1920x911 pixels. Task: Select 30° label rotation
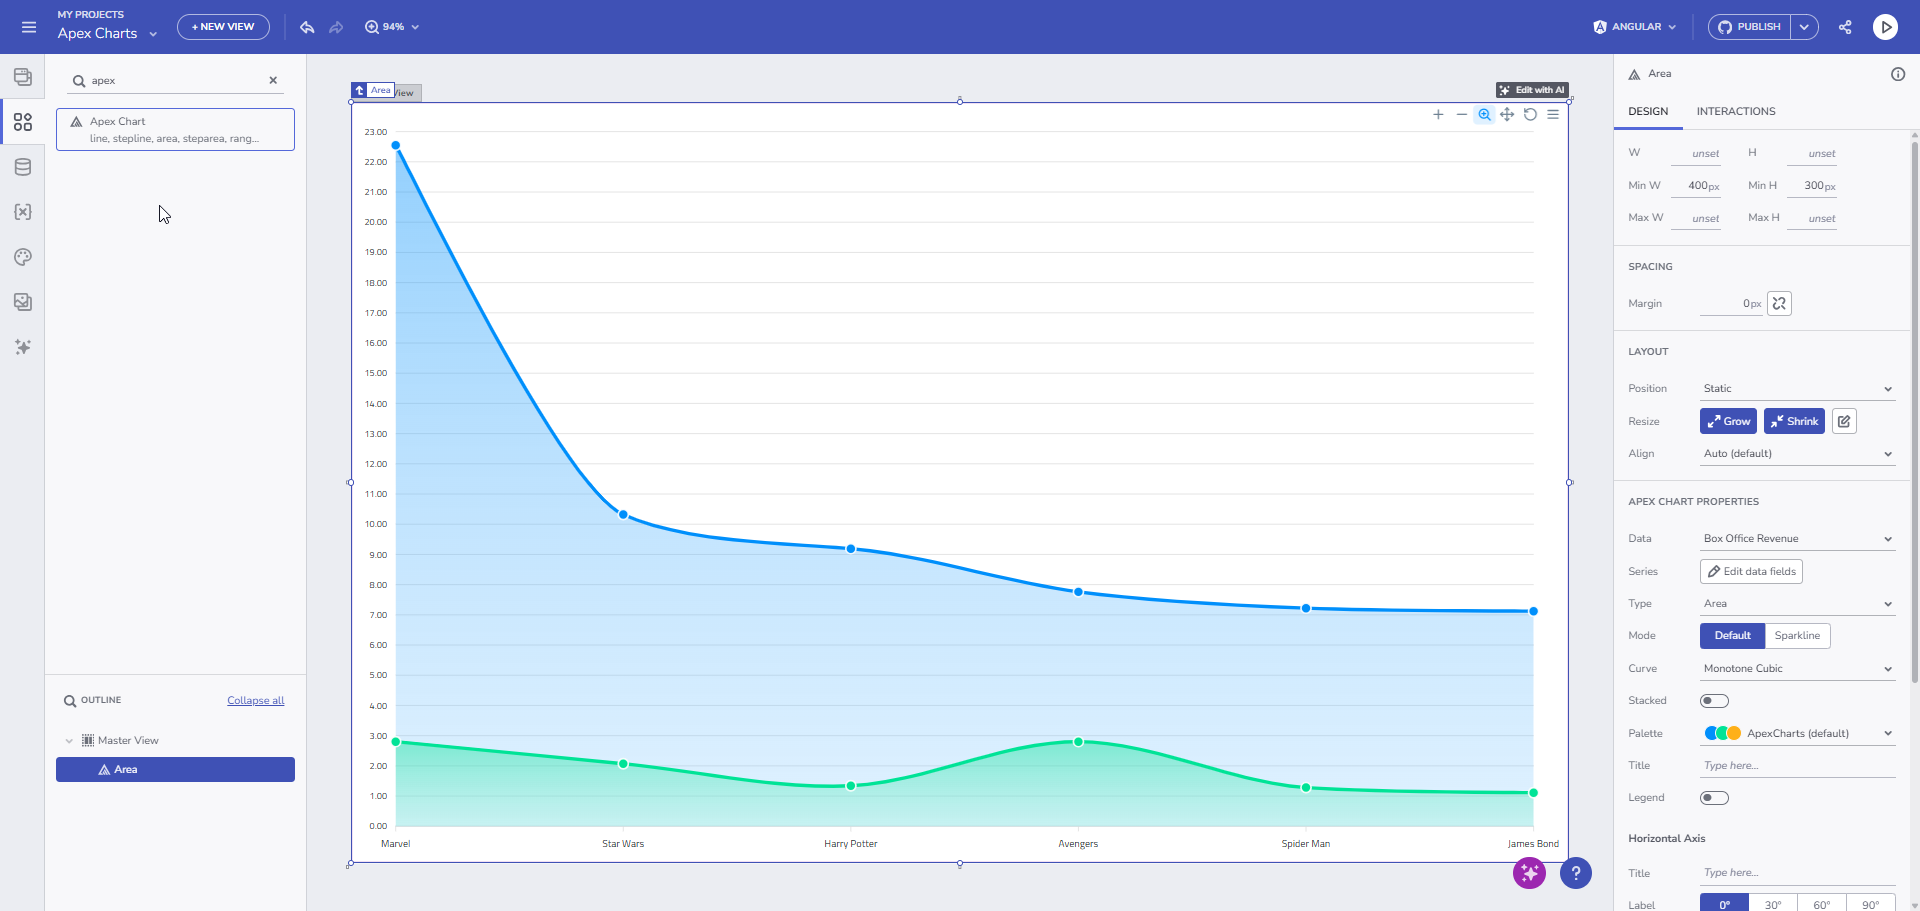point(1773,903)
